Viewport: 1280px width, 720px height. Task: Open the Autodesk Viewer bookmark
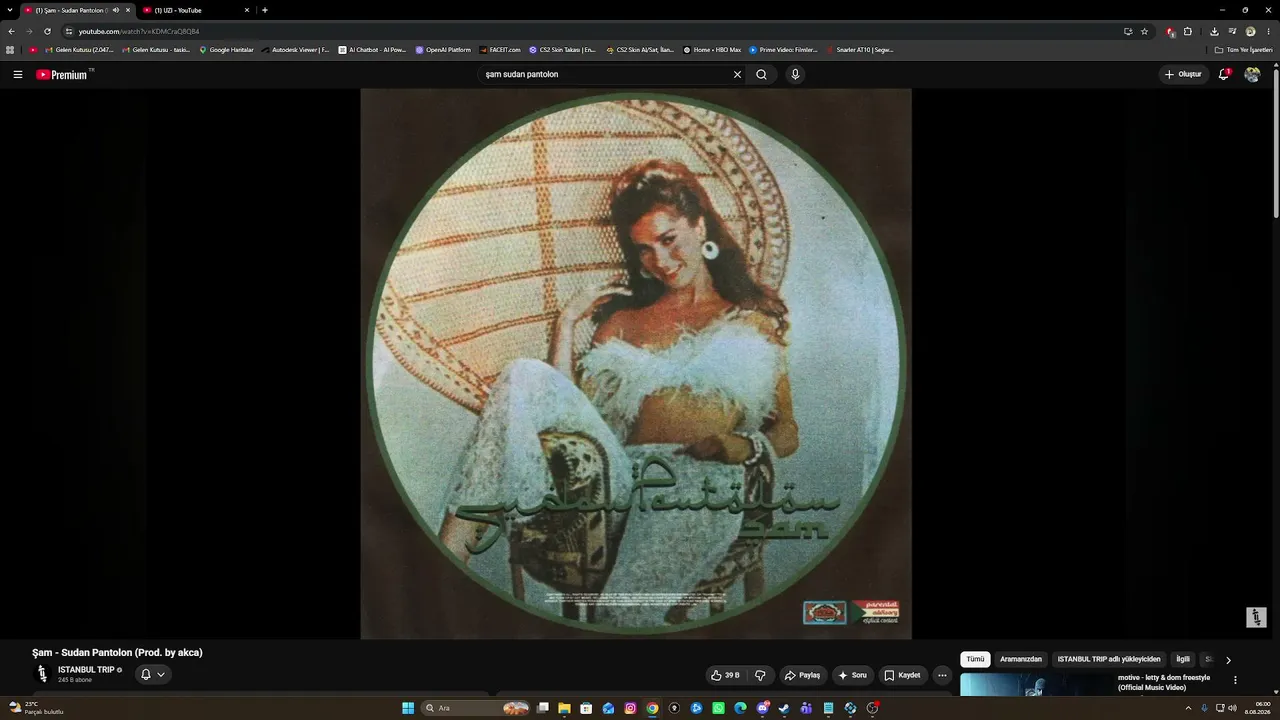(295, 49)
